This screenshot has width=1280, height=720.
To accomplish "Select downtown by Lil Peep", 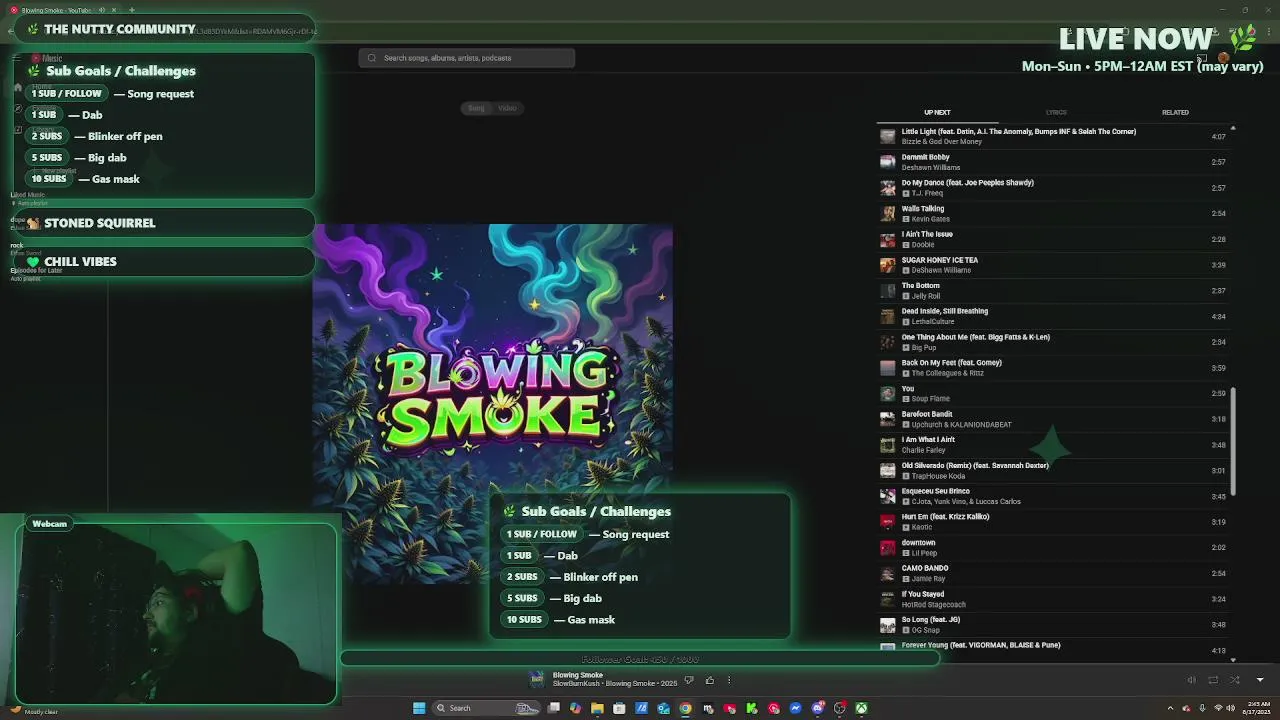I will pos(1054,548).
